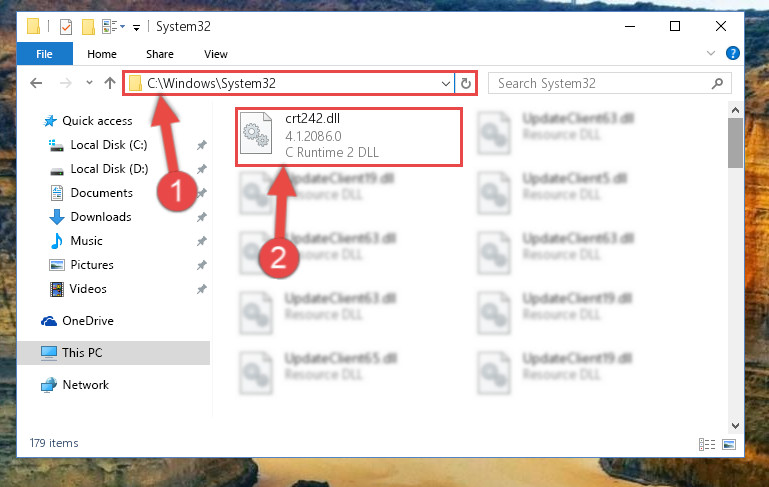Expand the address bar history dropdown

click(445, 83)
